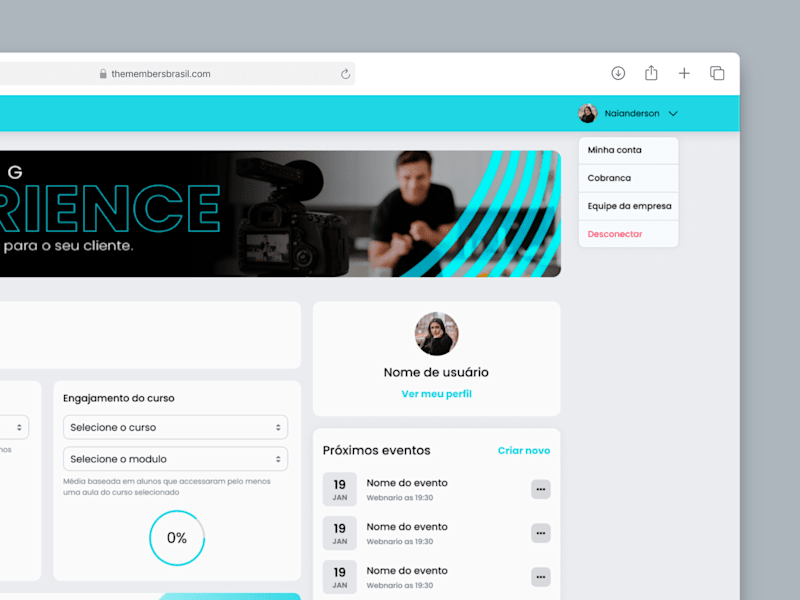
Task: Follow the Ver meu perfil link
Action: coord(437,394)
